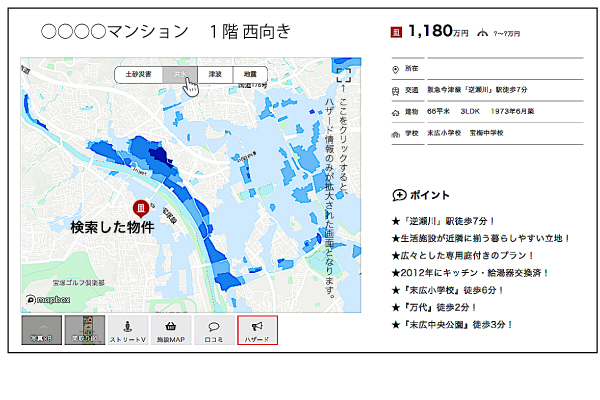Image resolution: width=600 pixels, height=400 pixels.
Task: Open the ストリートV street view button
Action: pos(127,331)
